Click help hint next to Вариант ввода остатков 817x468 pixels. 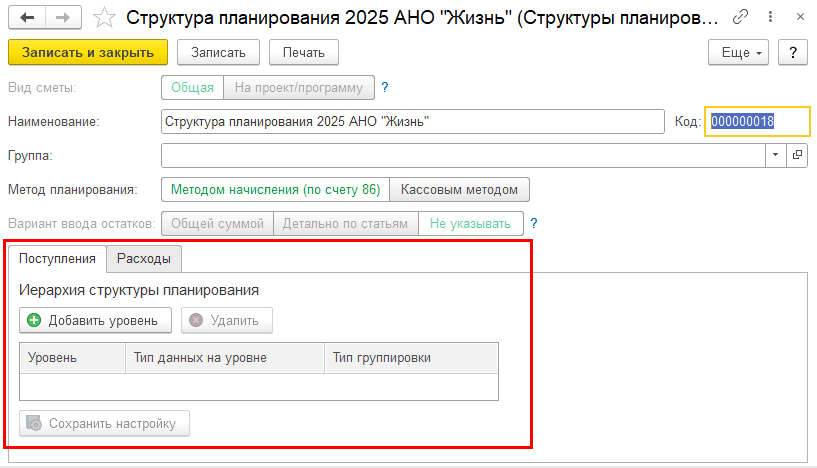click(x=533, y=223)
